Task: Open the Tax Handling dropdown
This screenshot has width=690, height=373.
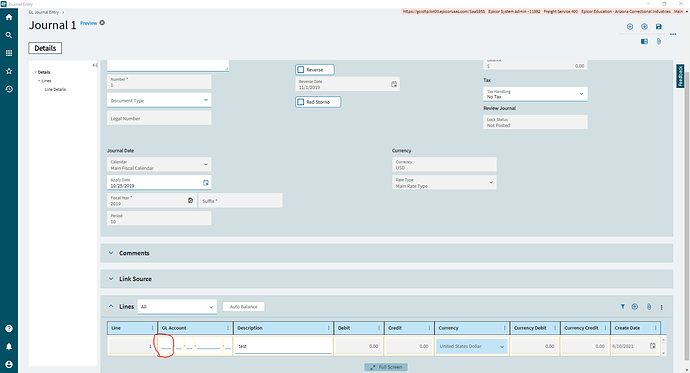Action: click(x=535, y=94)
